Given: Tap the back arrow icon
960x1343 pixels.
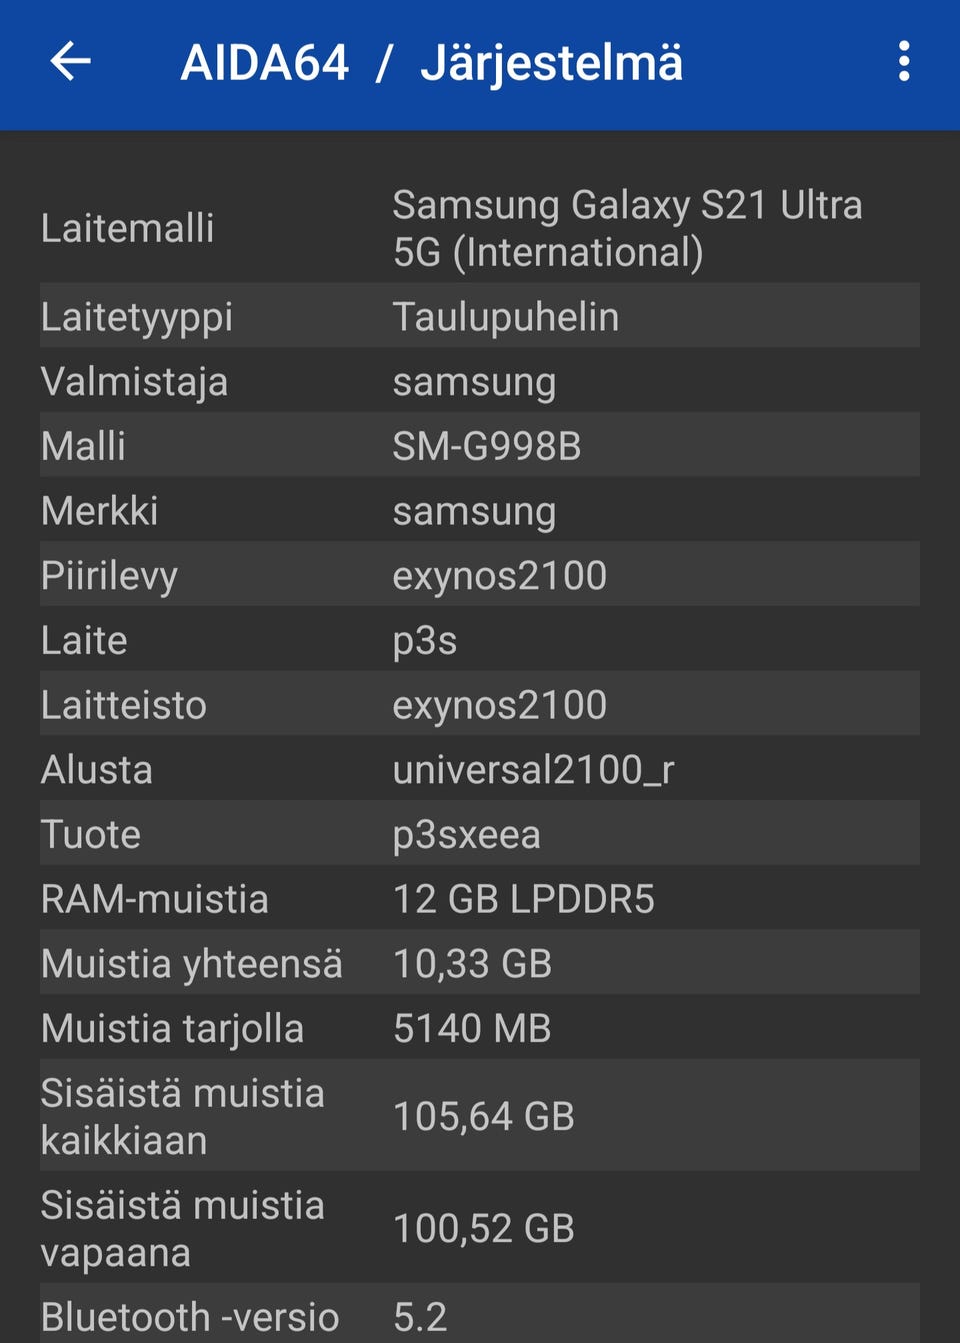Looking at the screenshot, I should 70,62.
